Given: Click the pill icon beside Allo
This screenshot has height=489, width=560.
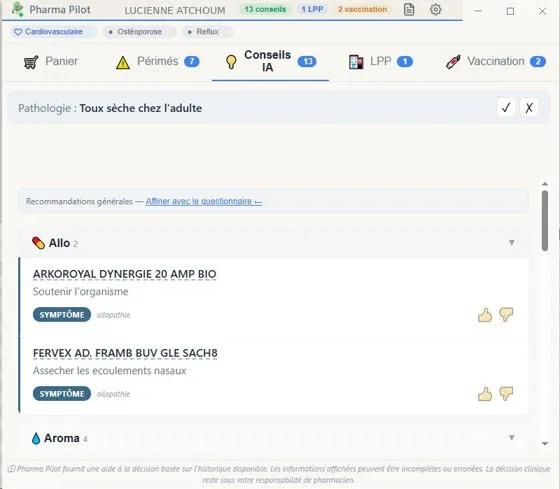Looking at the screenshot, I should coord(38,243).
